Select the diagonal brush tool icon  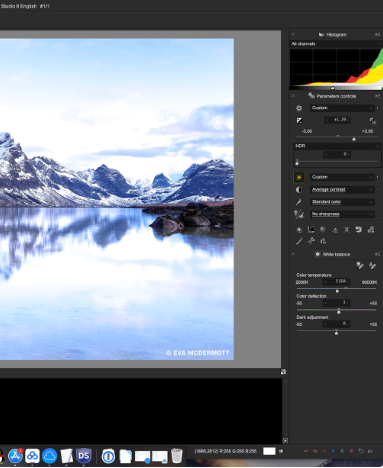pos(299,241)
